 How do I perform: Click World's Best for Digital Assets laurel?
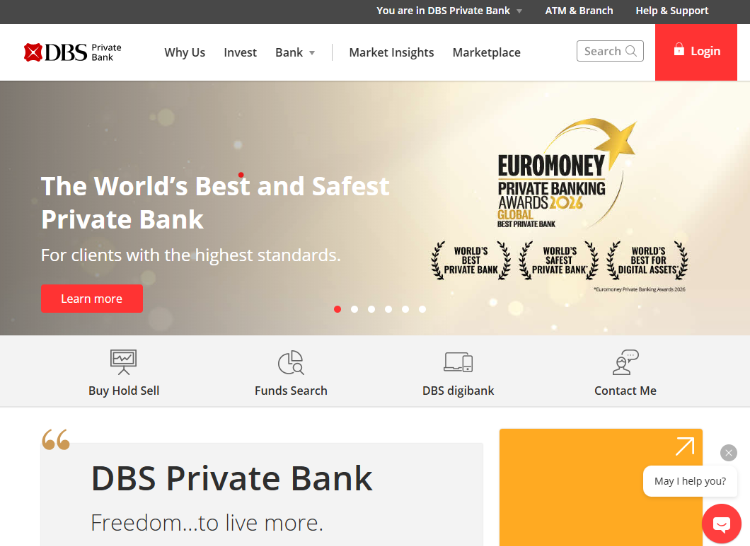tap(648, 261)
